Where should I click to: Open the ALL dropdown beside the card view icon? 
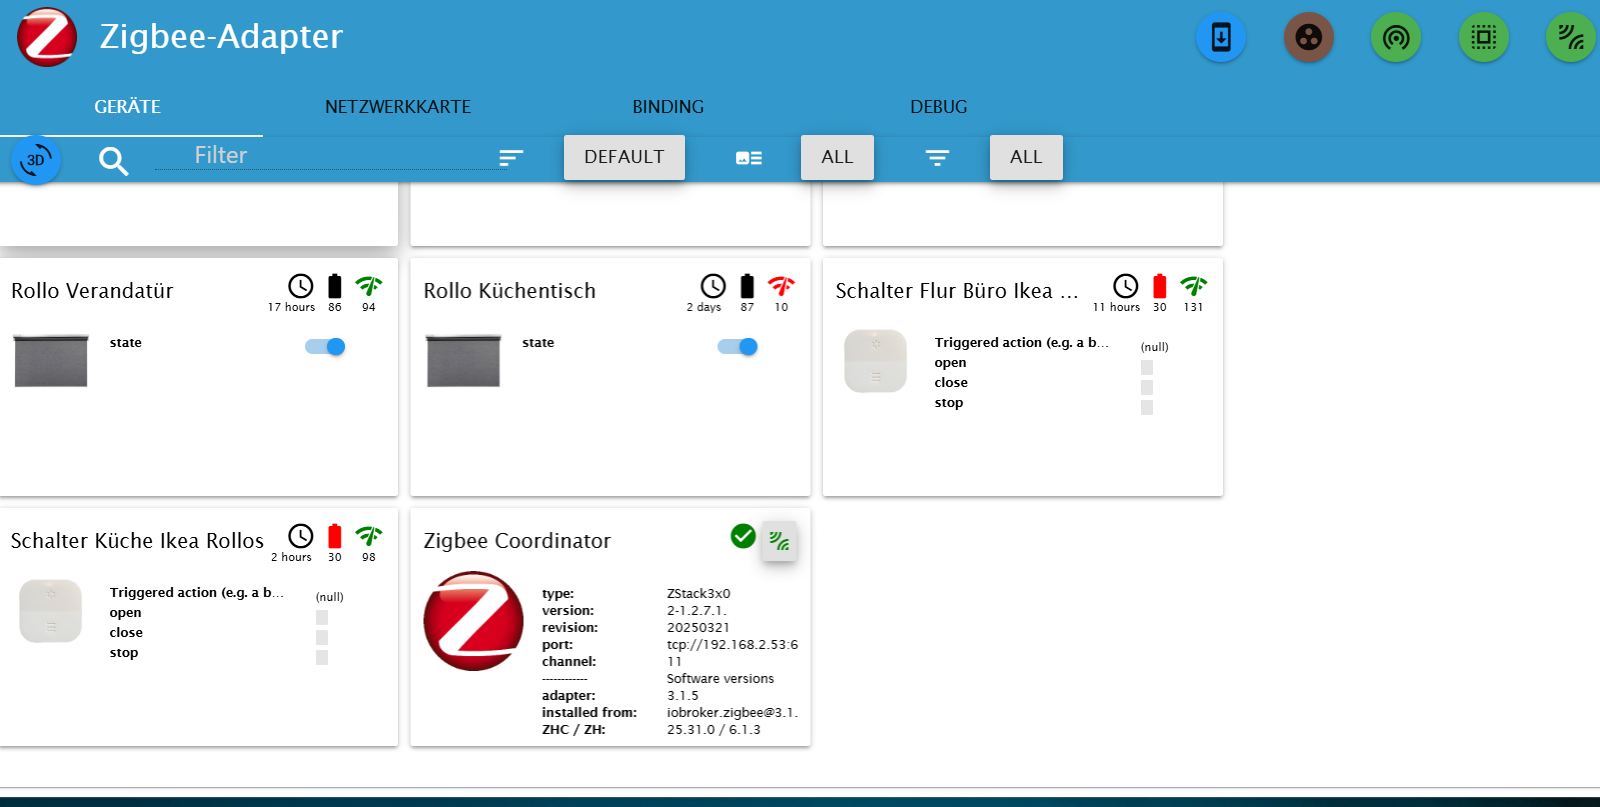click(x=837, y=157)
